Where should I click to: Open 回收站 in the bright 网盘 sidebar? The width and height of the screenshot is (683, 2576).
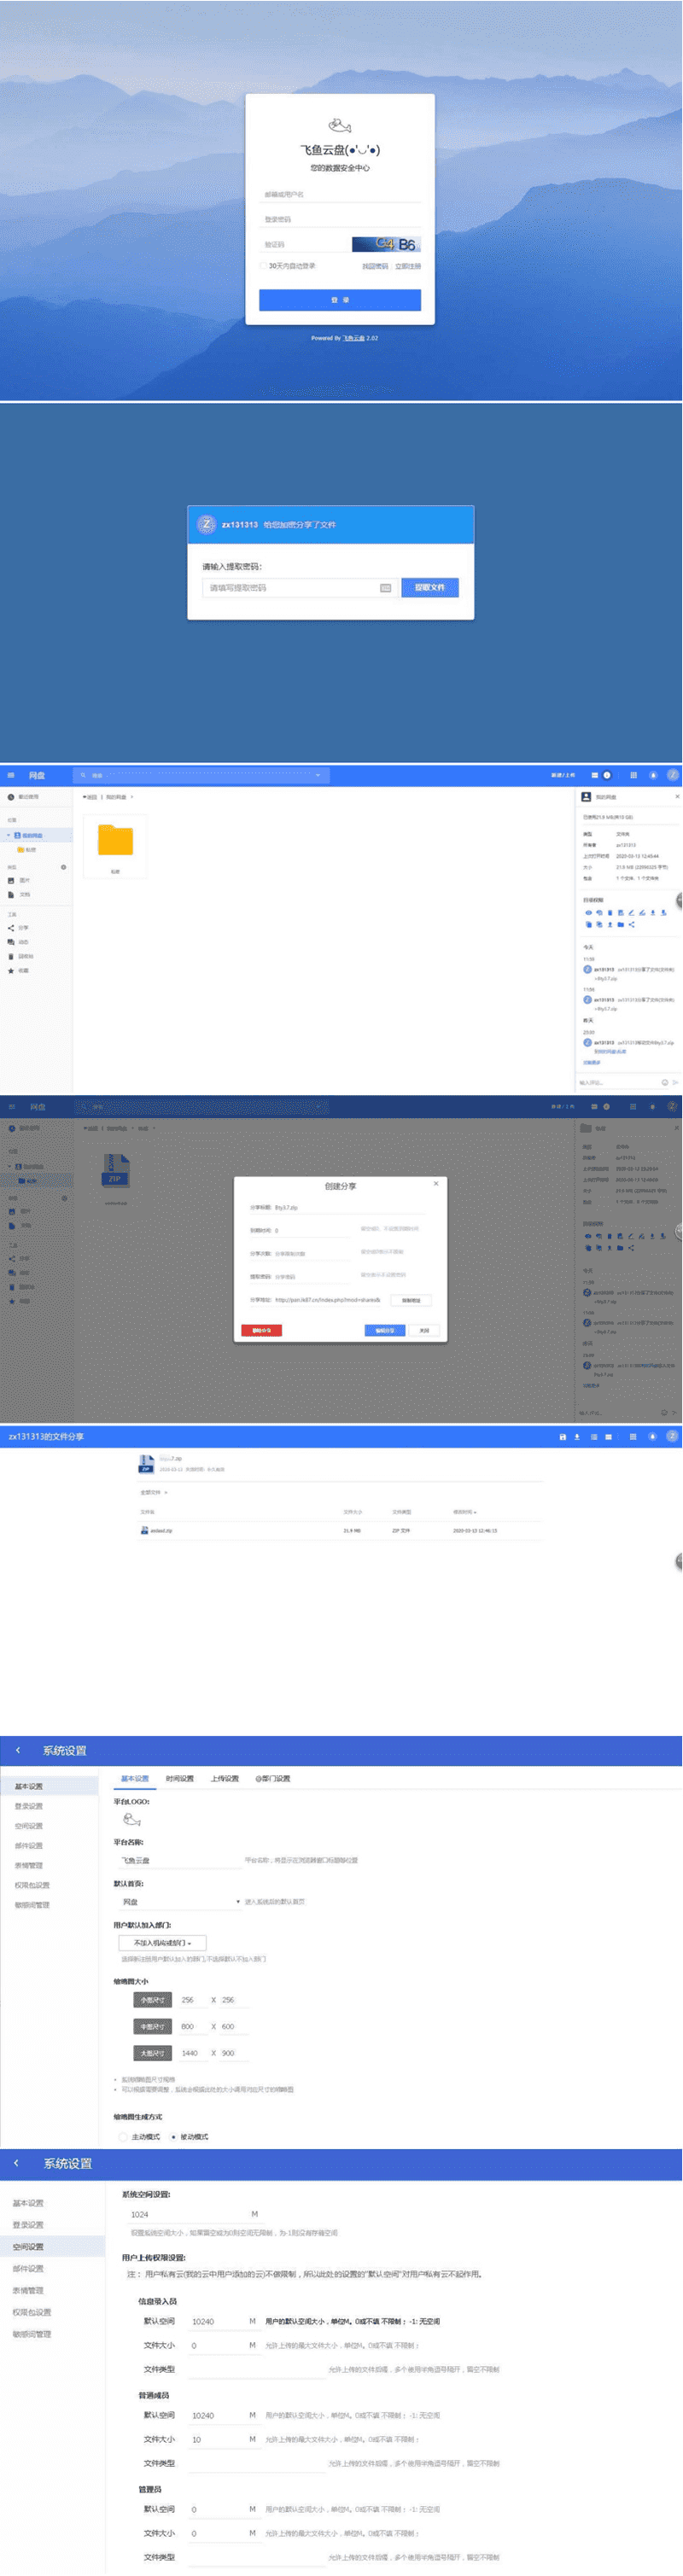pyautogui.click(x=21, y=956)
